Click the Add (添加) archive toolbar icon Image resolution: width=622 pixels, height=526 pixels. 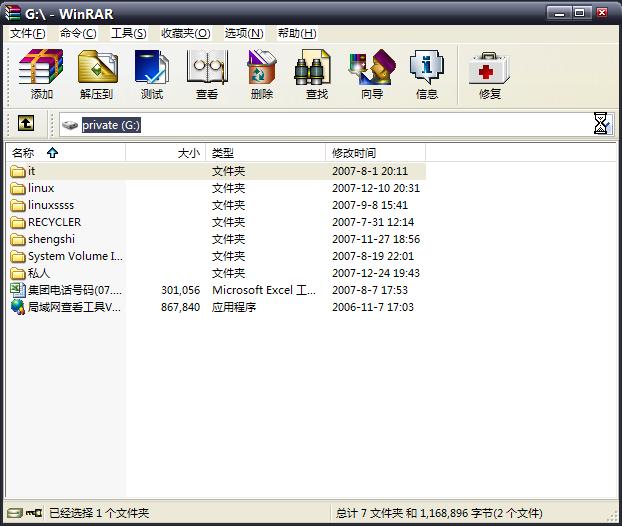point(41,66)
